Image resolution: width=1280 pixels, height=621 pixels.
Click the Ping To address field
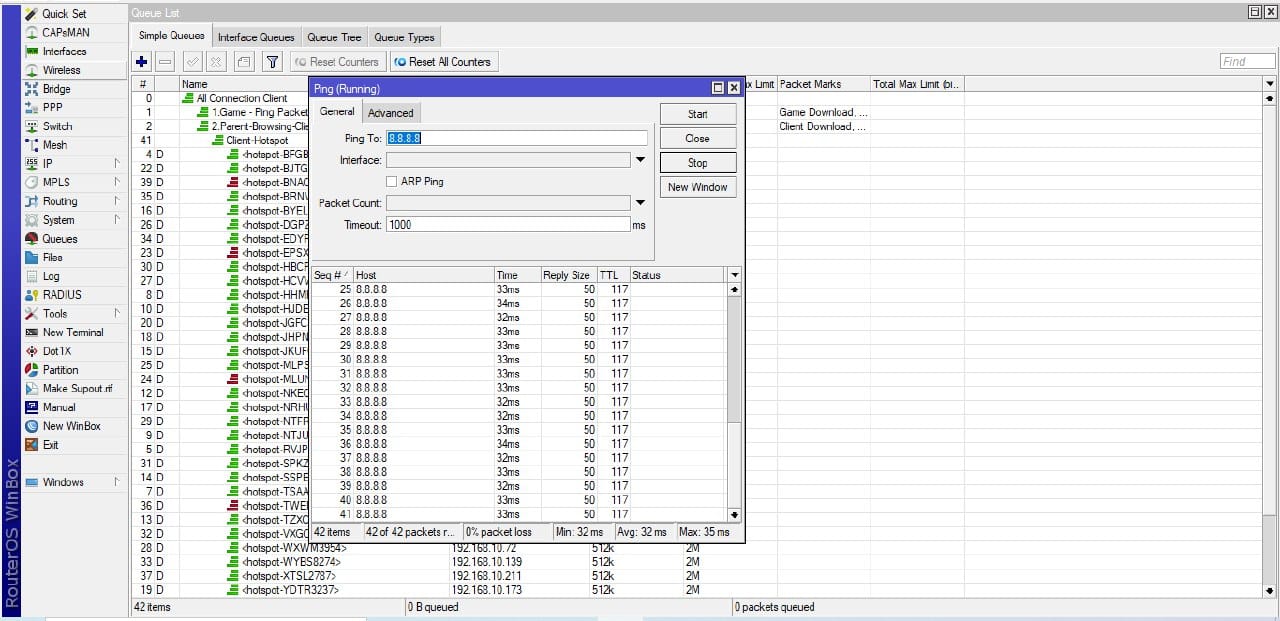coord(517,138)
